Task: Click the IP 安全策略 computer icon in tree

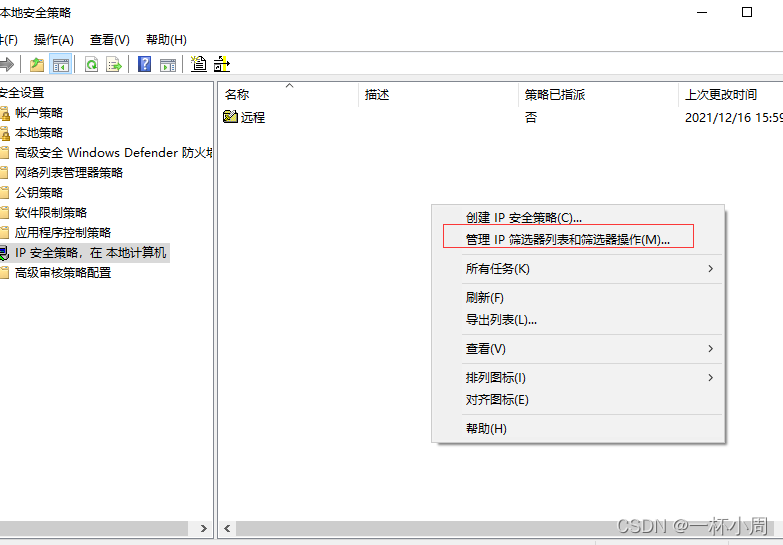Action: 4,253
